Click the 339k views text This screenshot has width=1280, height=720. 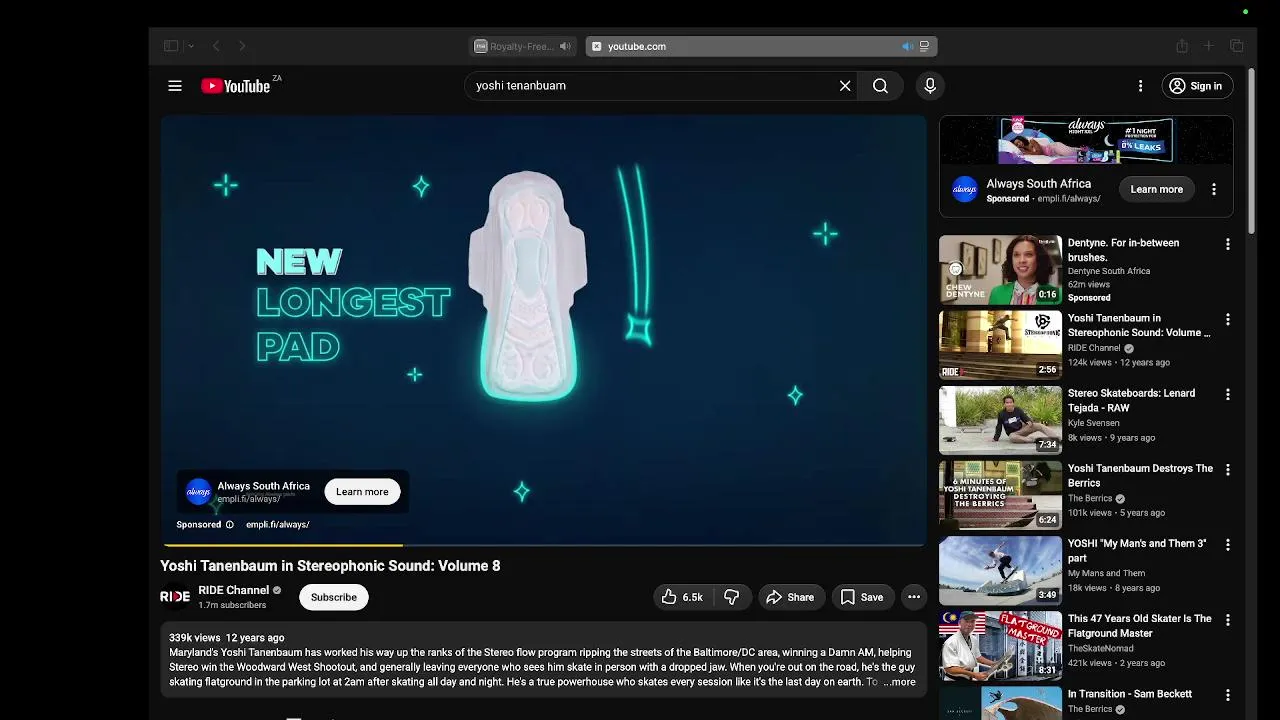click(194, 638)
